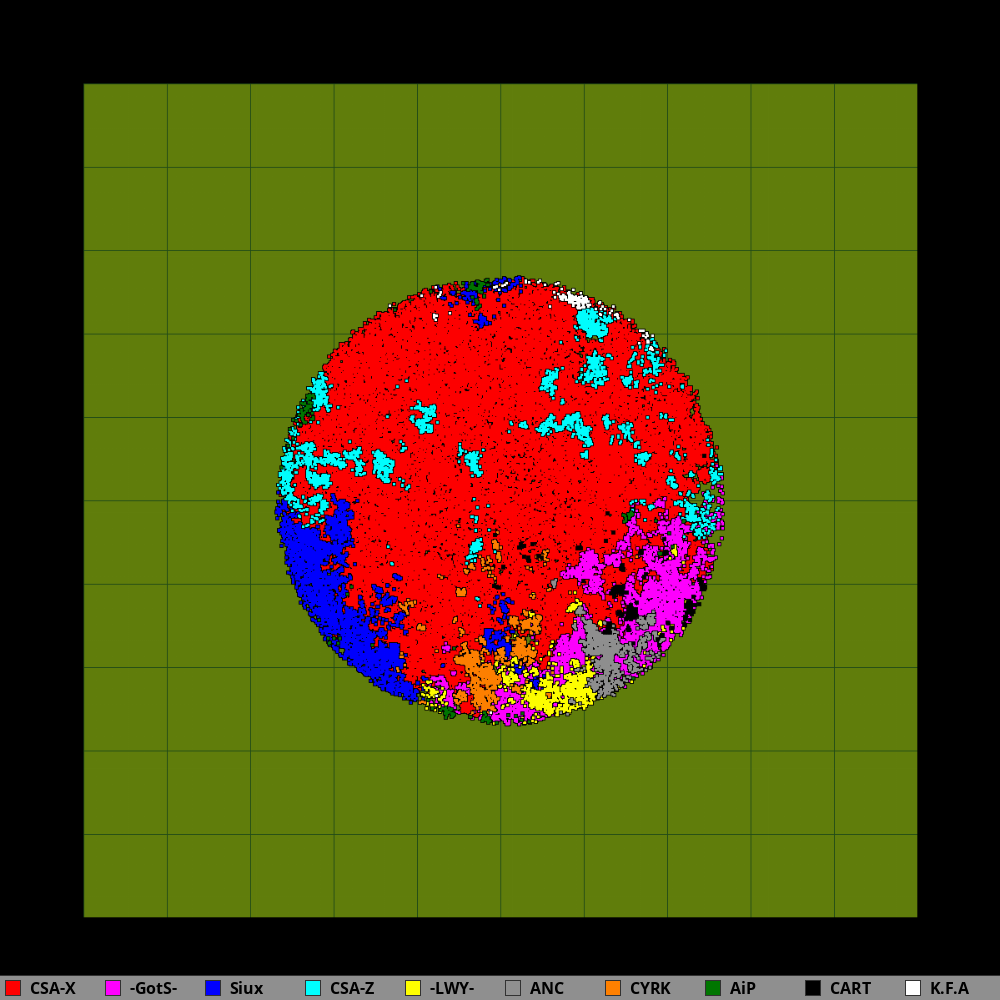Click the AiP legend text
The height and width of the screenshot is (1000, 1000).
(743, 988)
